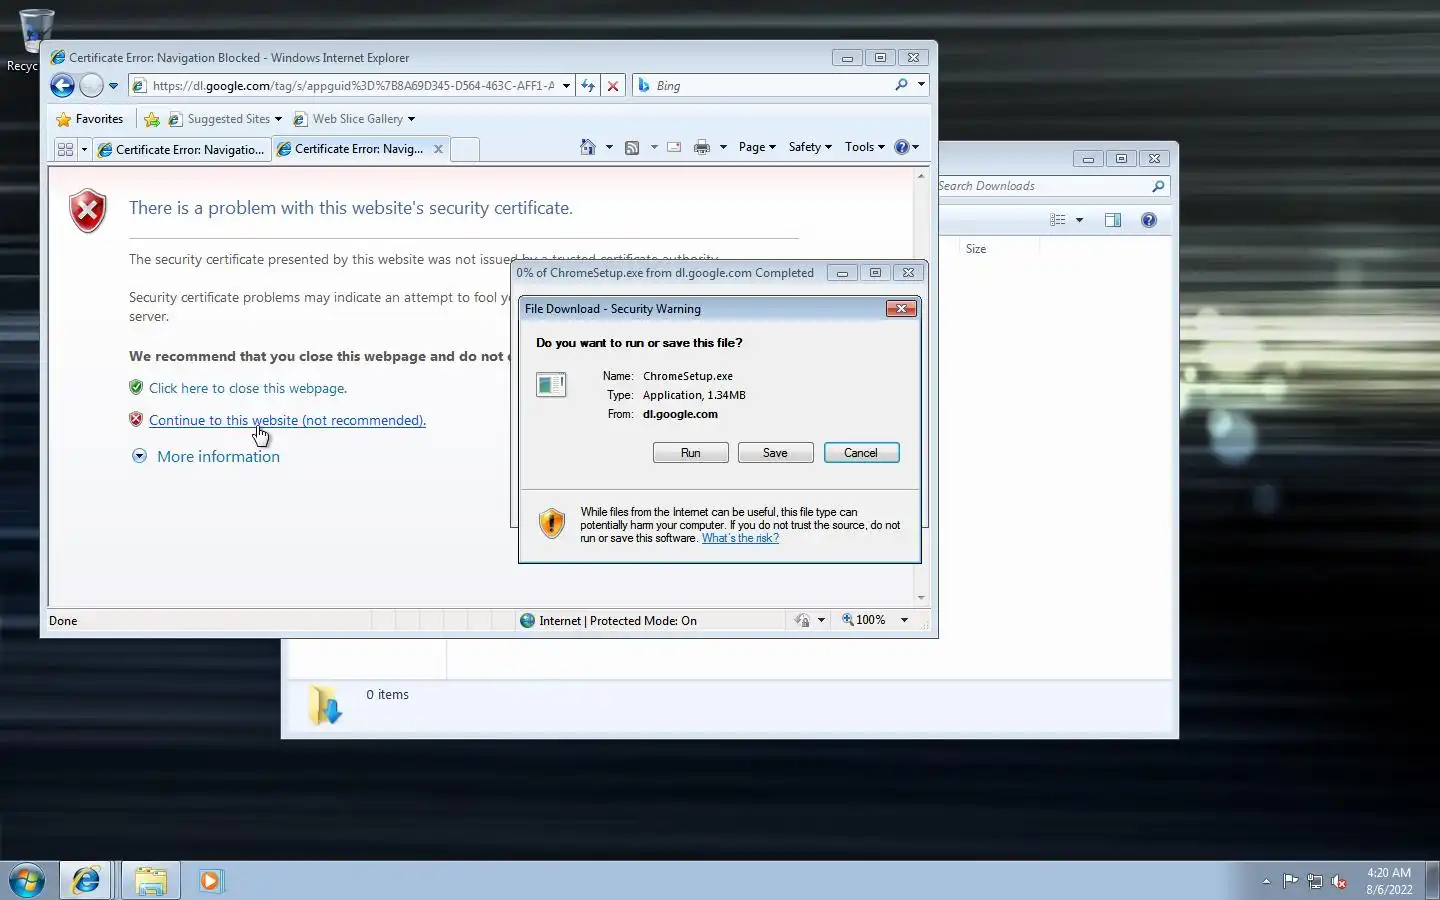Switch to first Certificate Error tab

181,149
